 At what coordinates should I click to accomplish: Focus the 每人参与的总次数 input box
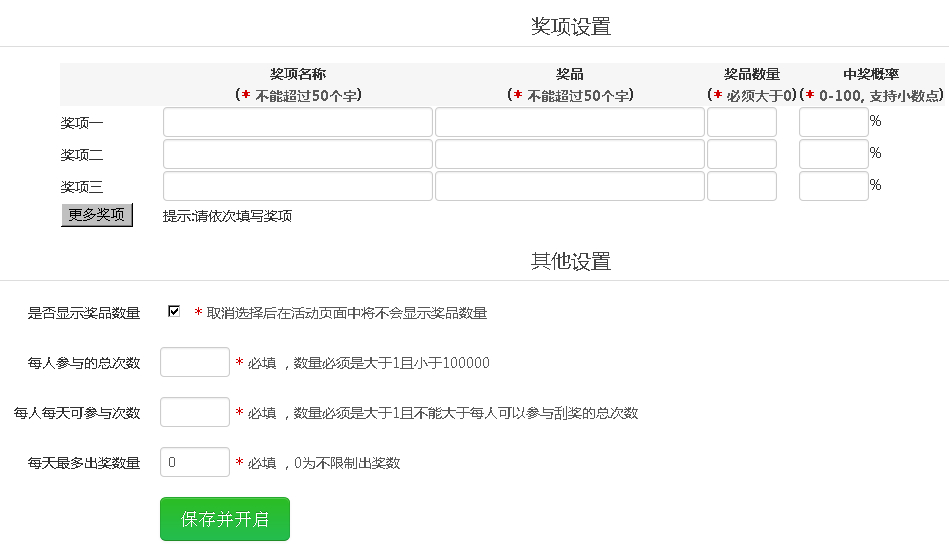click(x=195, y=363)
